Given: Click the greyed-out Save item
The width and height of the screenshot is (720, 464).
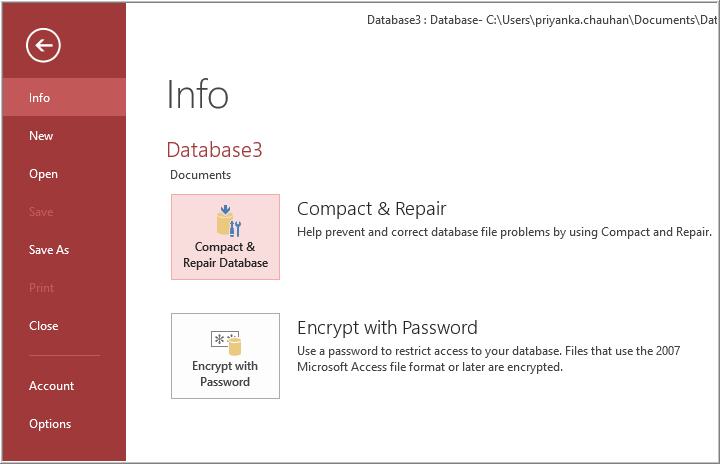Looking at the screenshot, I should pyautogui.click(x=41, y=212).
